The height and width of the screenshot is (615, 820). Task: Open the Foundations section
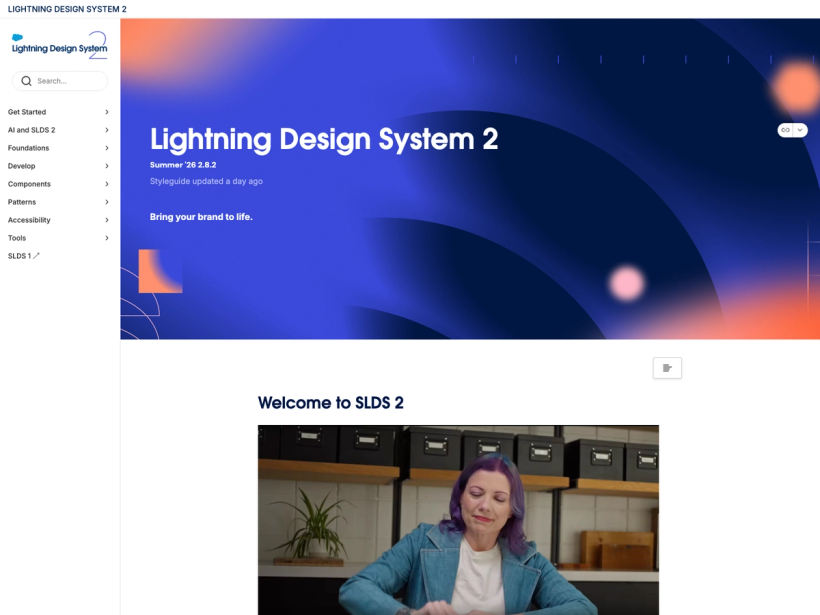(28, 148)
